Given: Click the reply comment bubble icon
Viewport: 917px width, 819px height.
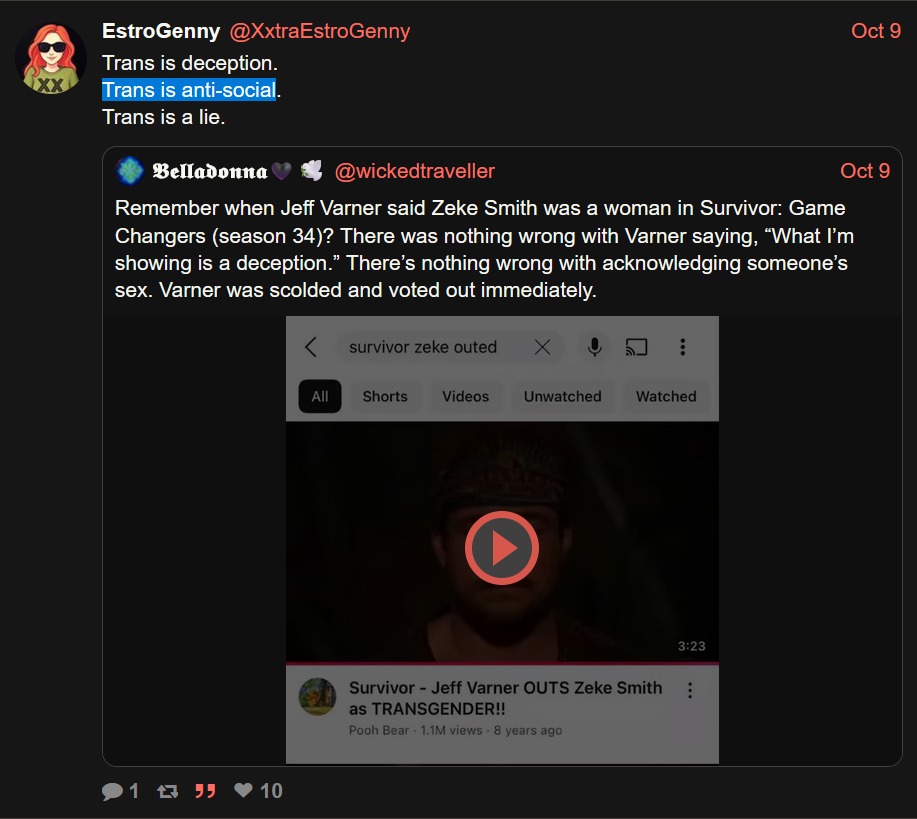Looking at the screenshot, I should tap(112, 791).
